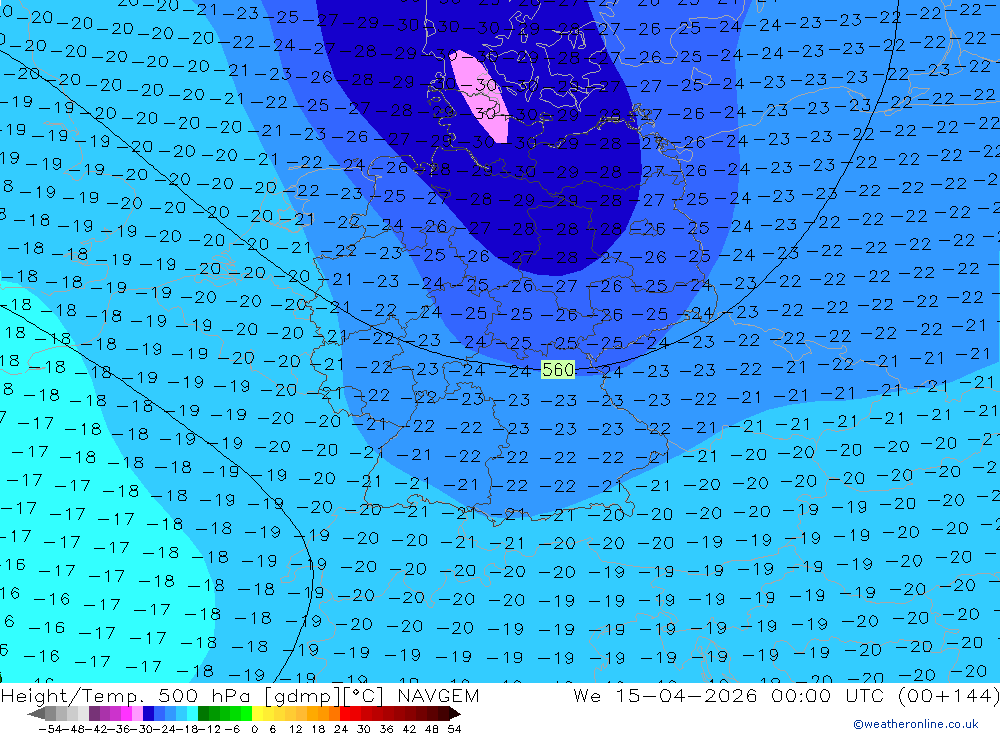Click the (00+144) forecast hour text
Screen dimensions: 1000x733
coord(948,695)
